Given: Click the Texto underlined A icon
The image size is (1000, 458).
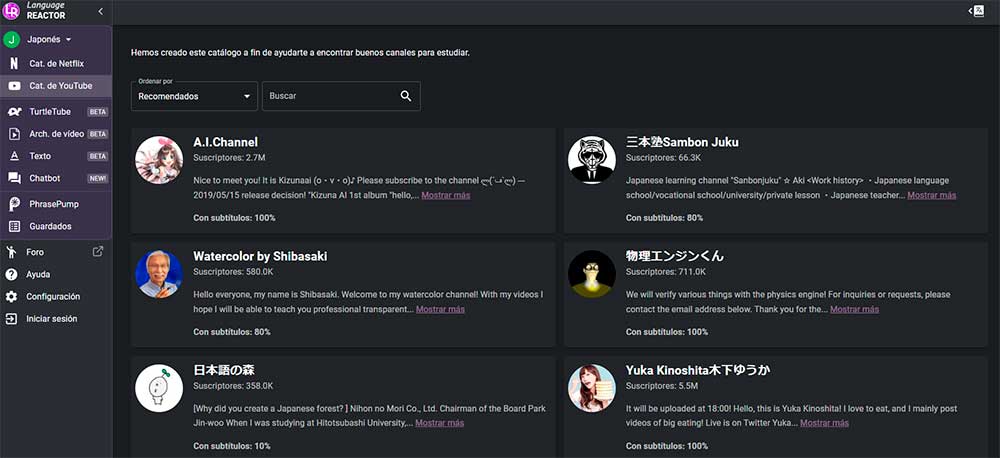Looking at the screenshot, I should point(14,156).
